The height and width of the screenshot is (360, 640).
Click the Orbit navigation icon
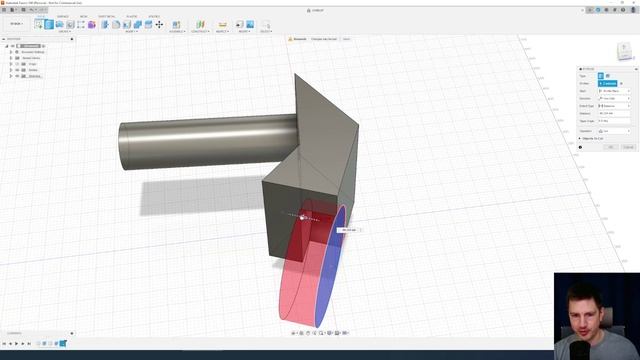[293, 333]
